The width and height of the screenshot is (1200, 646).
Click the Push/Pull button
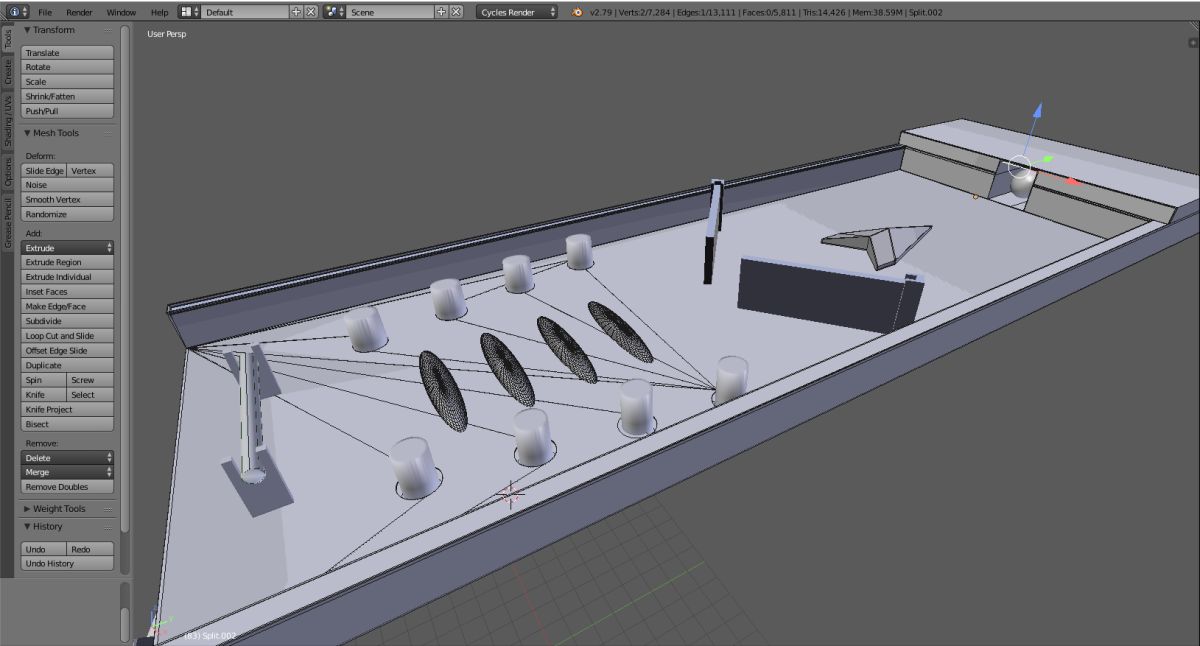coord(68,111)
